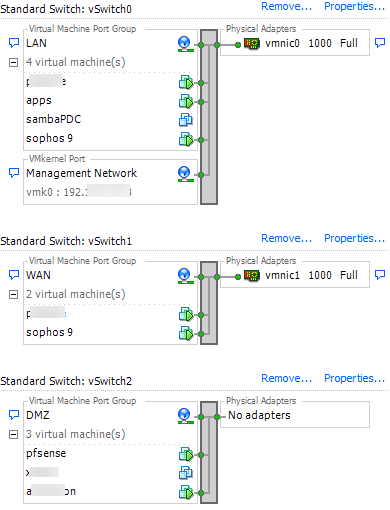Click the speech bubble icon right of vmnic1

pyautogui.click(x=380, y=275)
